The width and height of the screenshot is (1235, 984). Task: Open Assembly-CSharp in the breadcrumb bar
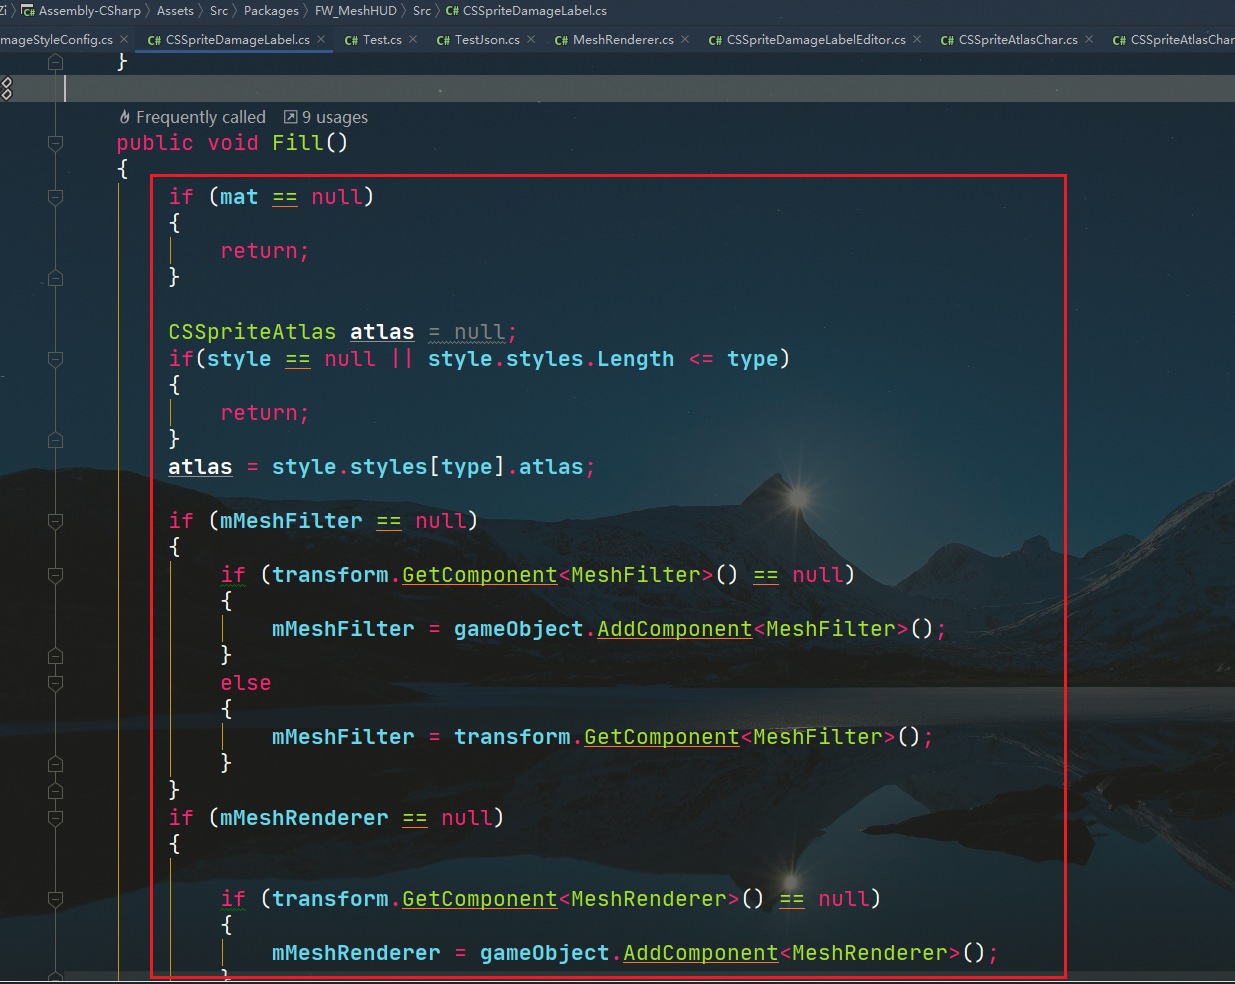click(89, 11)
